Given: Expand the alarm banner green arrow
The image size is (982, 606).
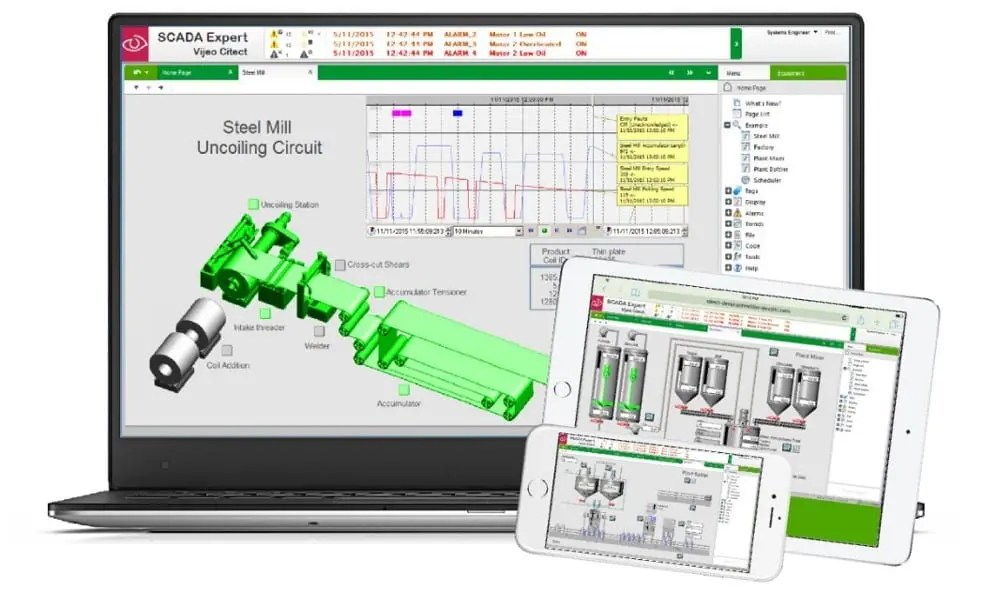Looking at the screenshot, I should coord(736,44).
